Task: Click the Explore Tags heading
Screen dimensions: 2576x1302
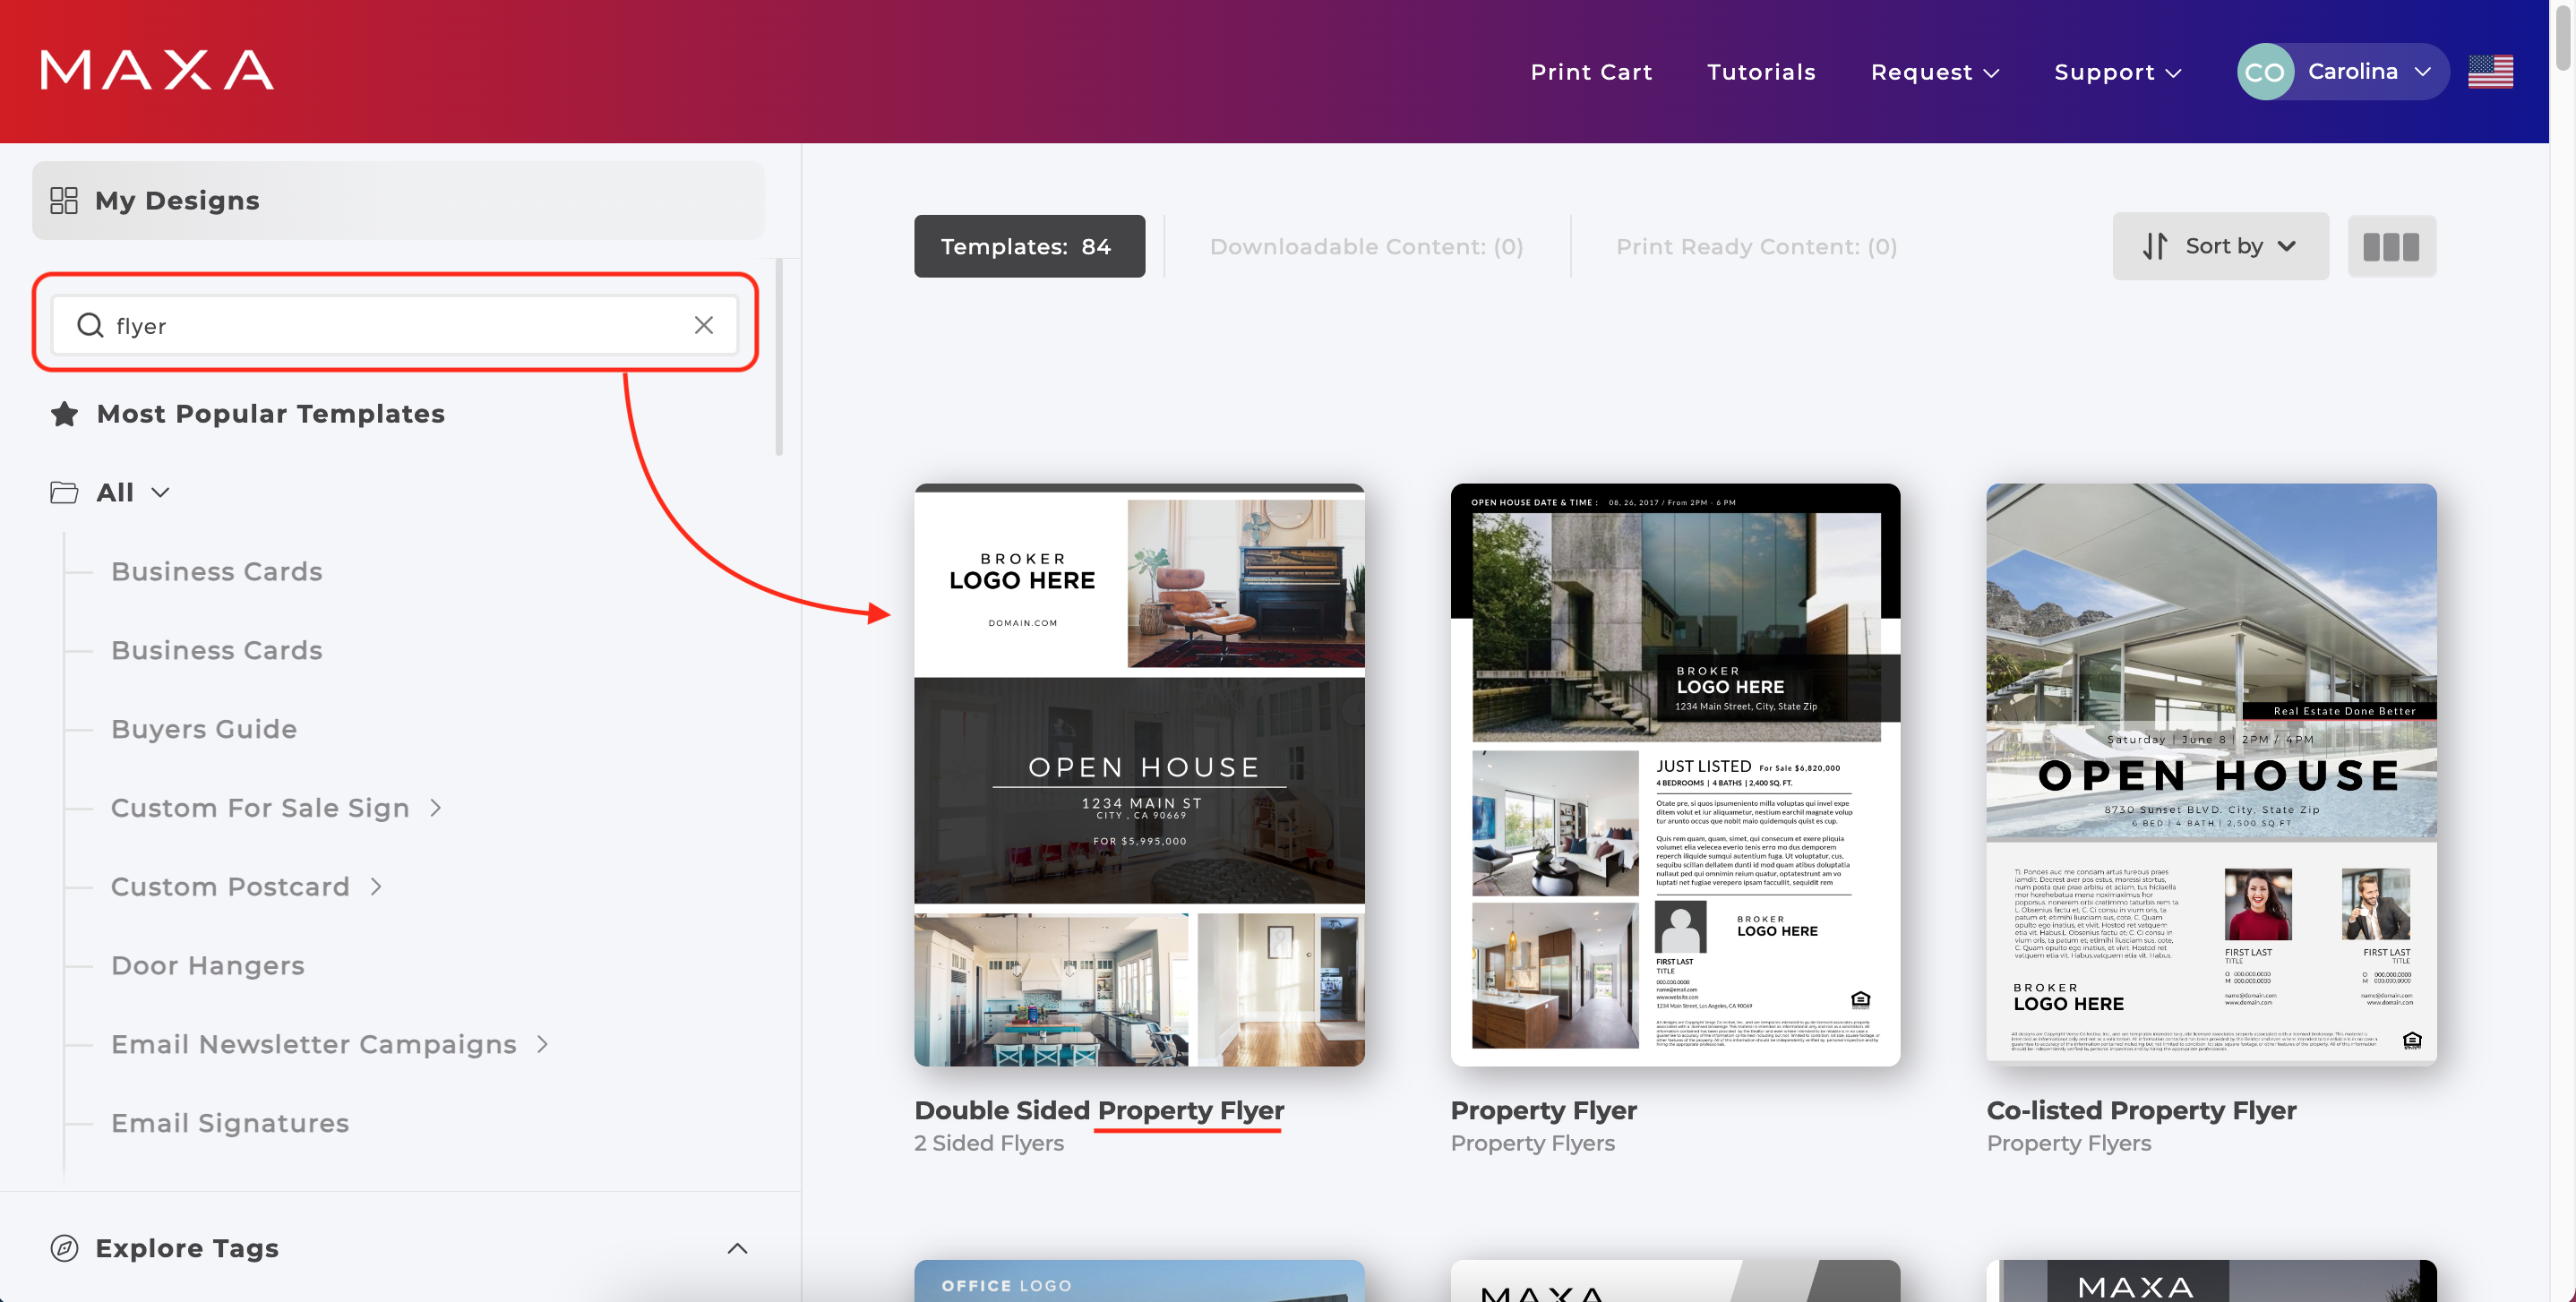Action: [x=186, y=1248]
